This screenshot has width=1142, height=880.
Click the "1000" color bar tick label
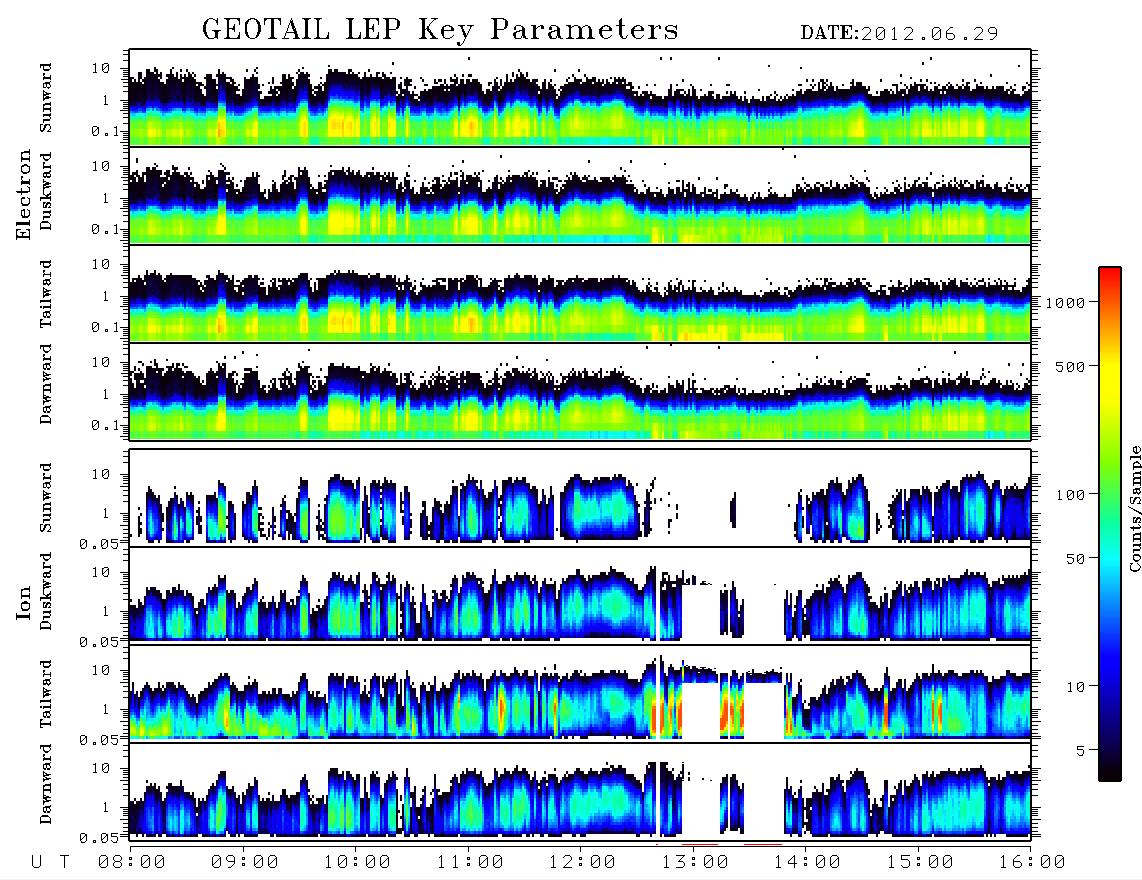[1065, 302]
